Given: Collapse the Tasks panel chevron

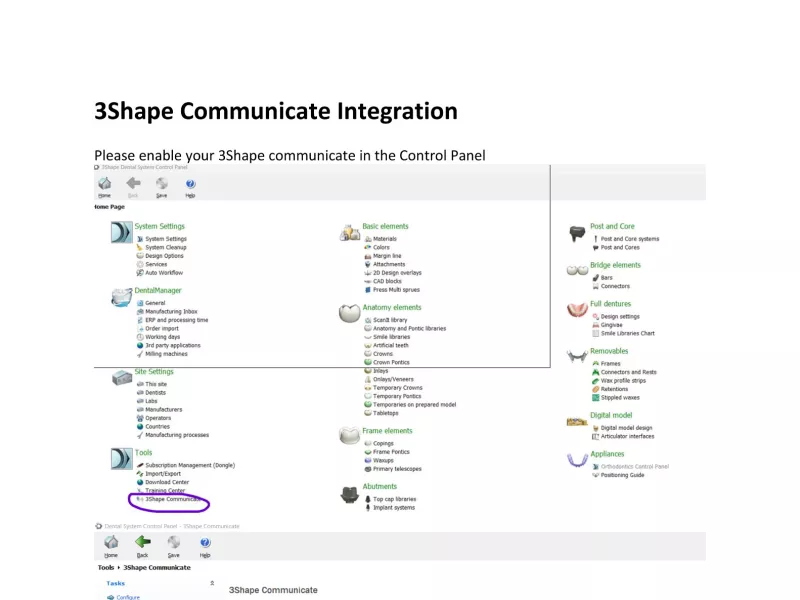Looking at the screenshot, I should (212, 583).
